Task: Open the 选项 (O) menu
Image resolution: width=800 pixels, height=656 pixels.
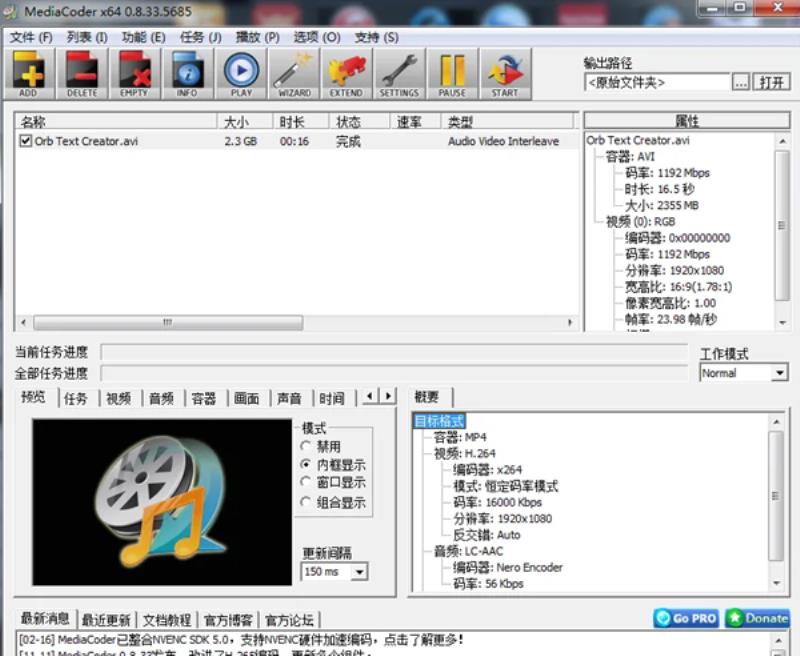Action: (x=317, y=37)
